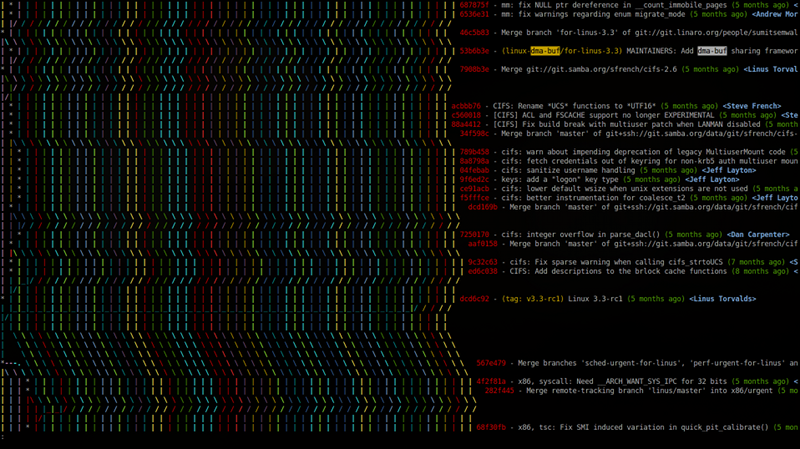Click '<Jeff Layton>' on the logon key row
This screenshot has width=800, height=449.
712,180
